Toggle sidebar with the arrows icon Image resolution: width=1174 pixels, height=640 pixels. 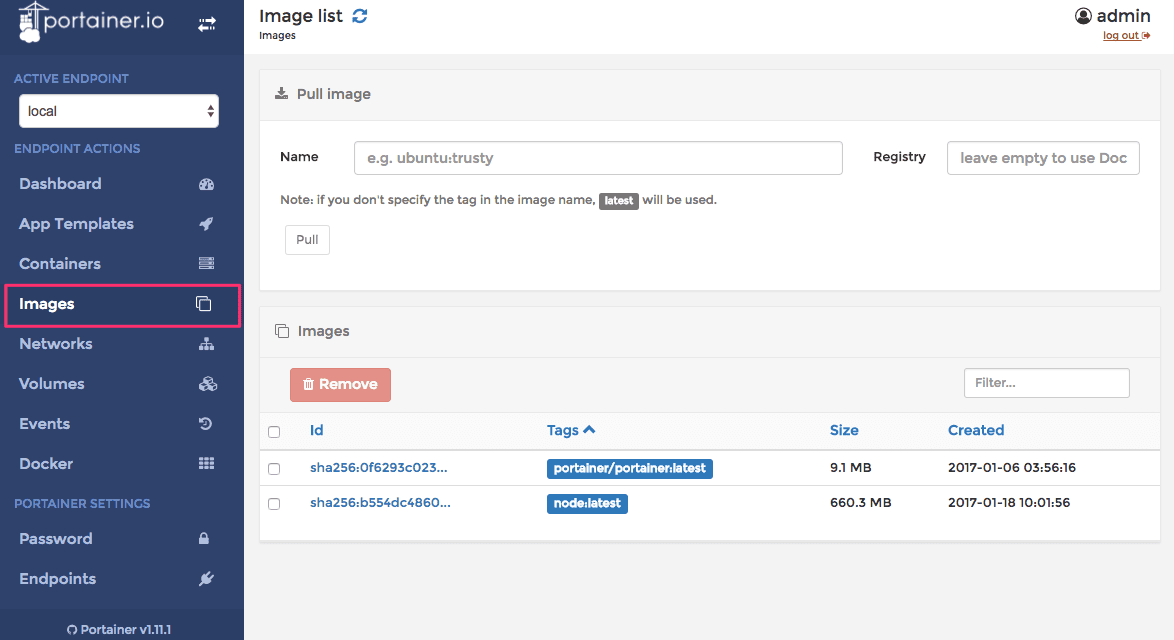(207, 25)
